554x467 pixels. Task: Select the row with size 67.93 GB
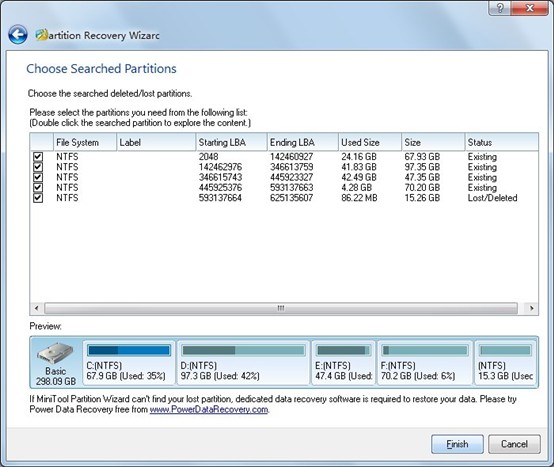pyautogui.click(x=284, y=156)
